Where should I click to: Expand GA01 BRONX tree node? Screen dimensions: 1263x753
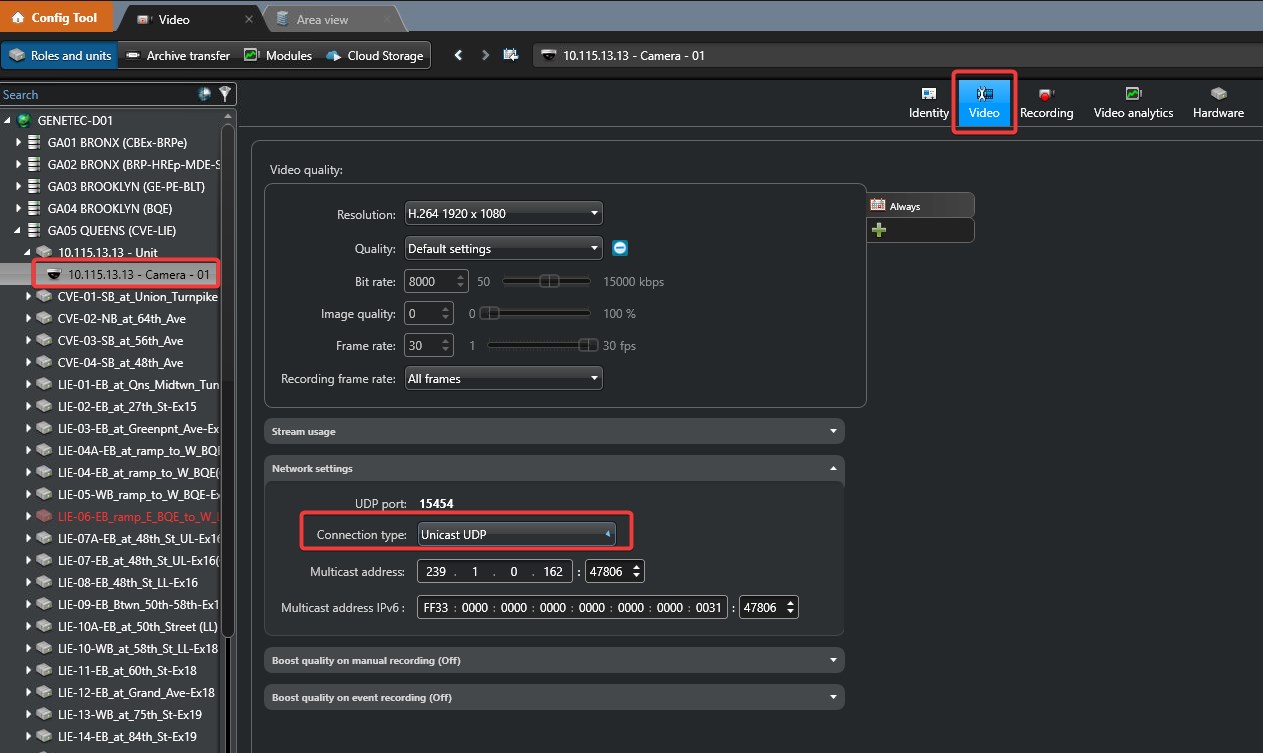(18, 142)
